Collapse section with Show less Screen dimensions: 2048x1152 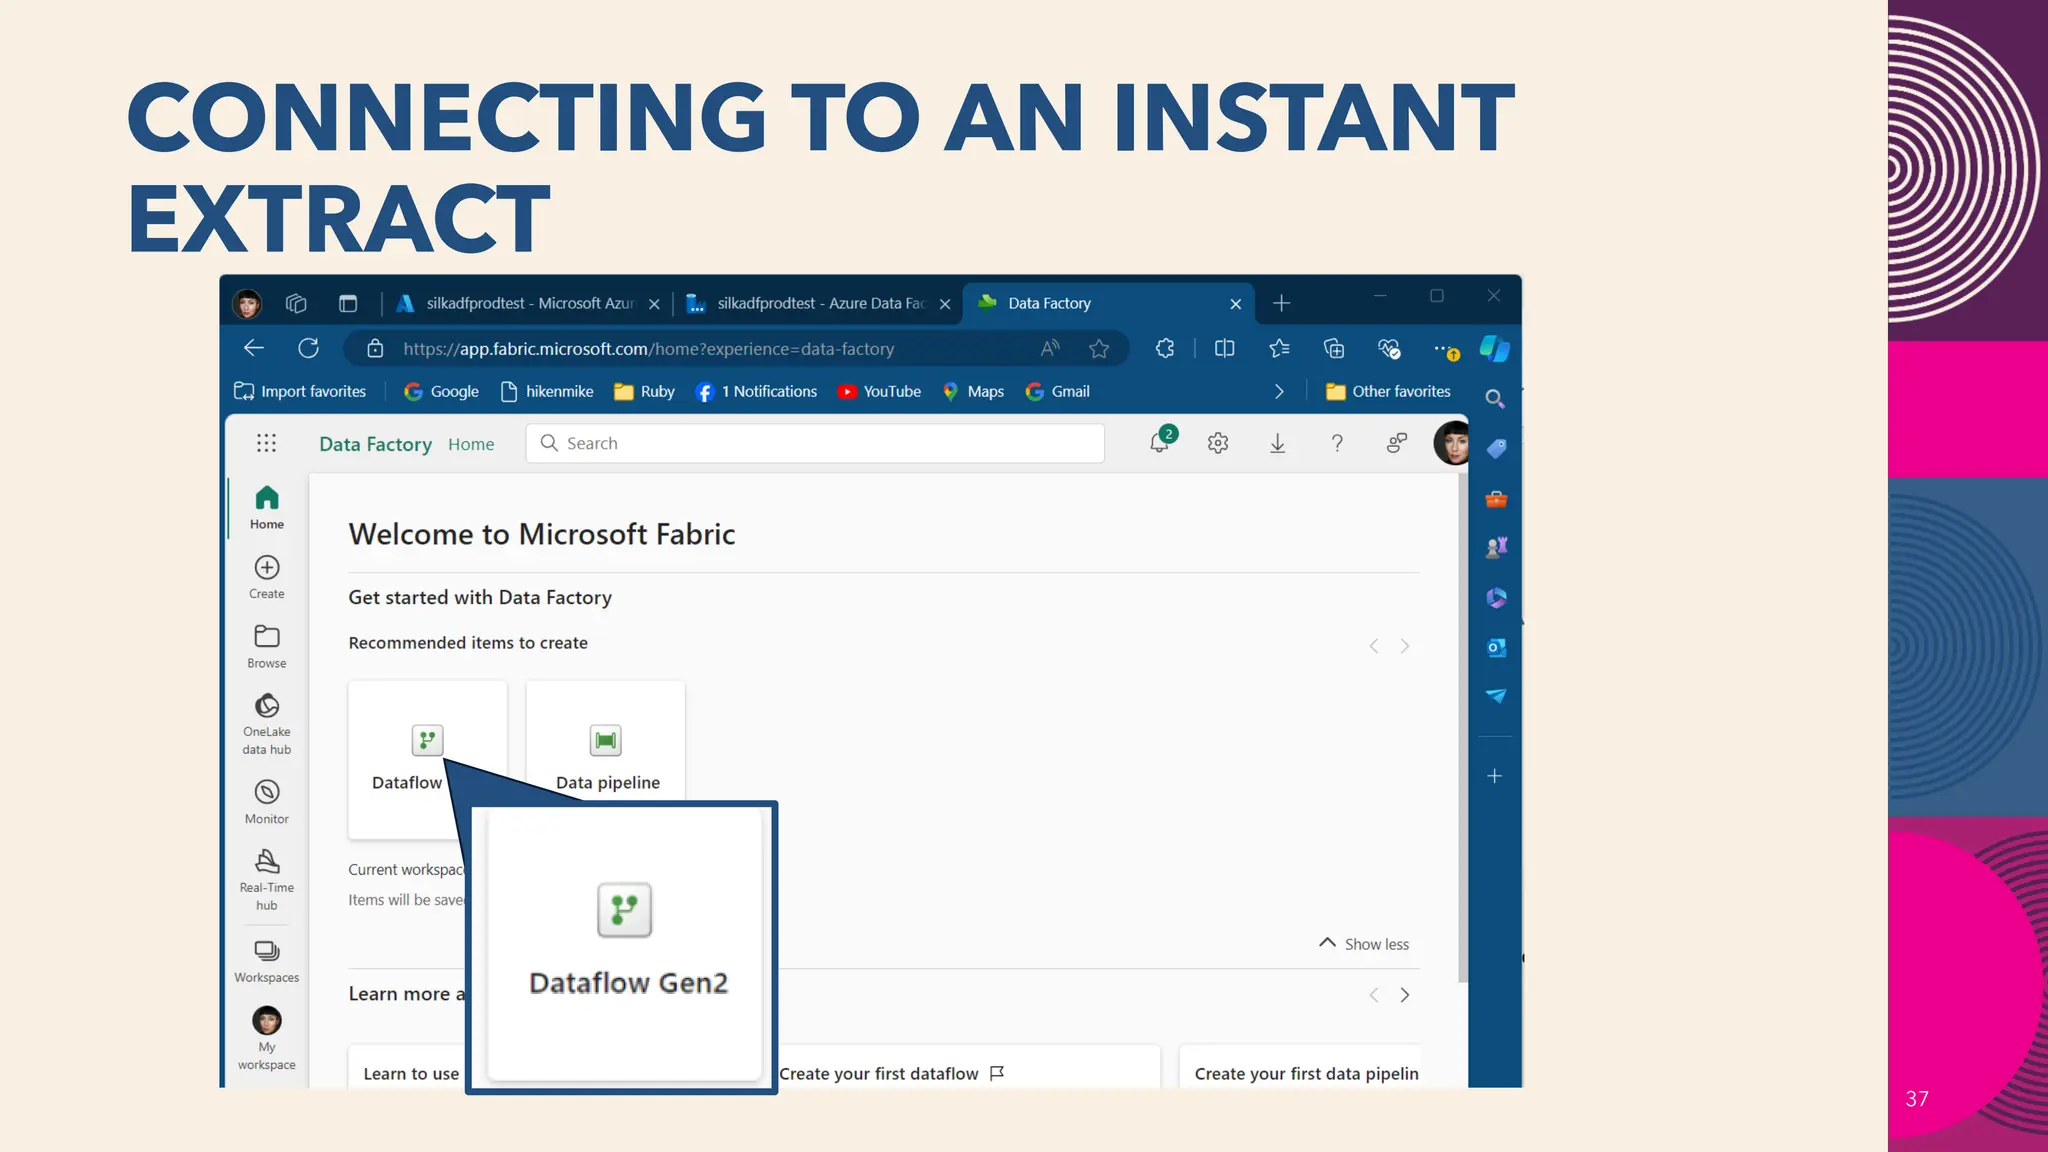coord(1364,943)
